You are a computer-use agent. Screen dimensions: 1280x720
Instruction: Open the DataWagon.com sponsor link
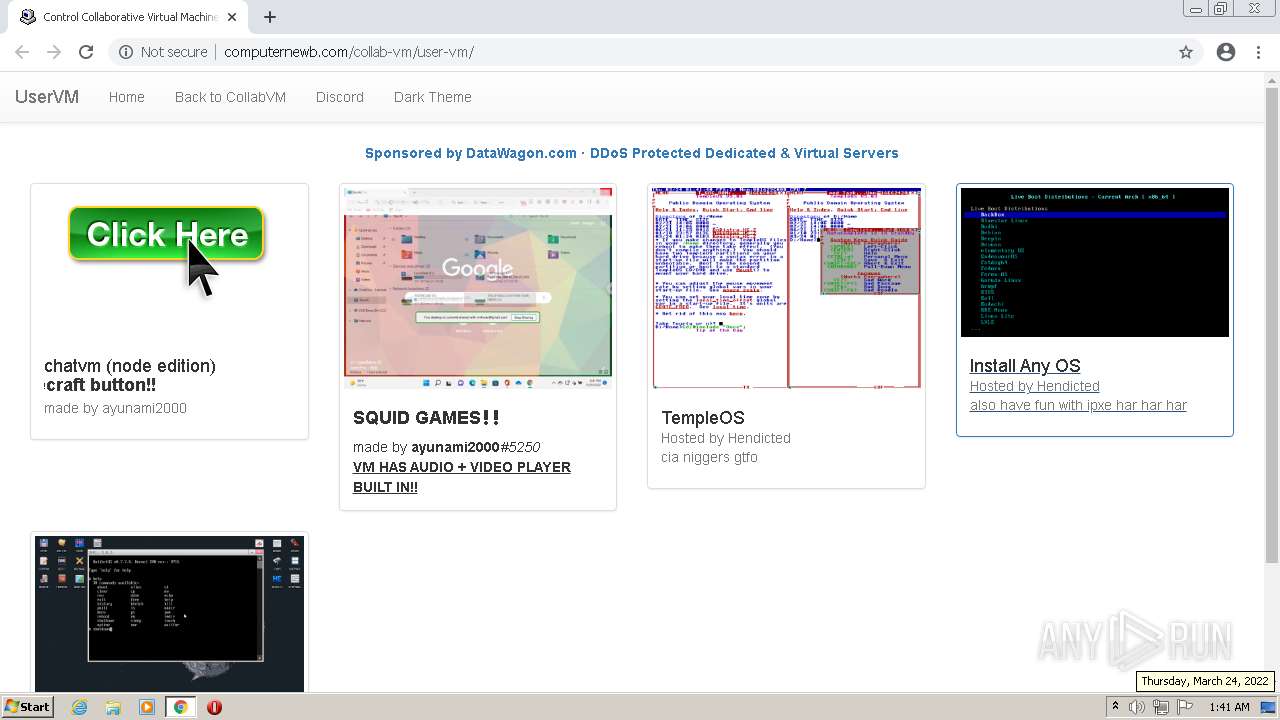(632, 153)
